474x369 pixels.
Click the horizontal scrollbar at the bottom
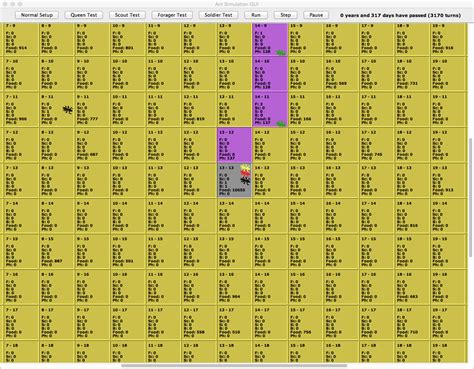[x=234, y=366]
